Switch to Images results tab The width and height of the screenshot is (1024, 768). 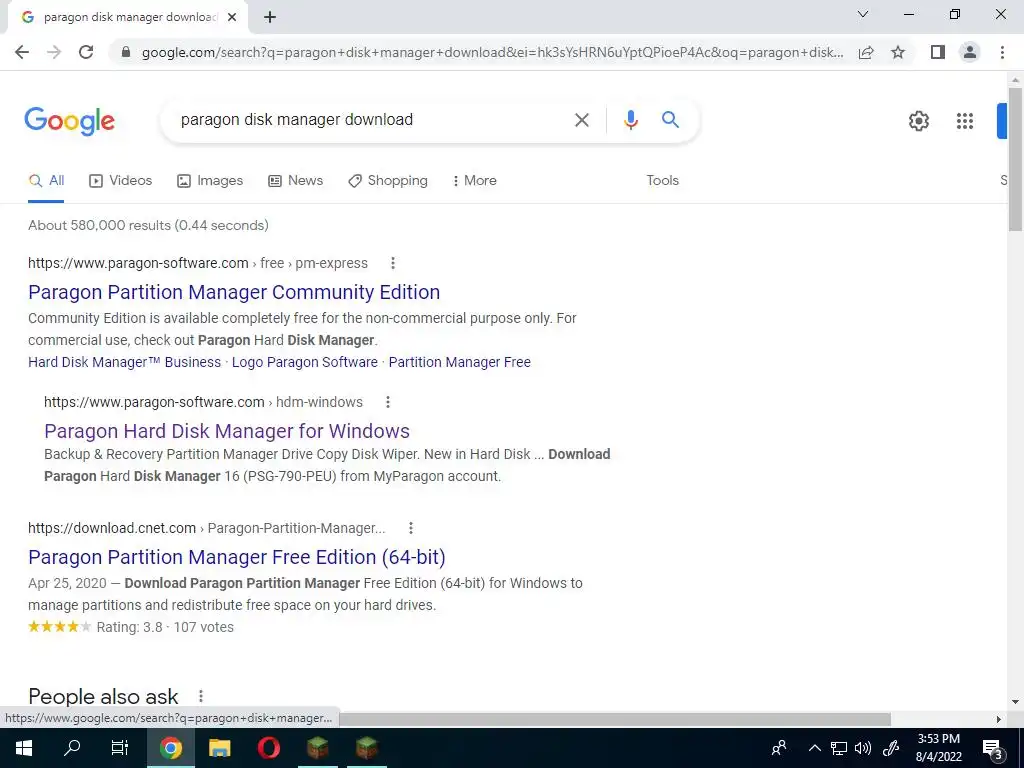tap(210, 181)
